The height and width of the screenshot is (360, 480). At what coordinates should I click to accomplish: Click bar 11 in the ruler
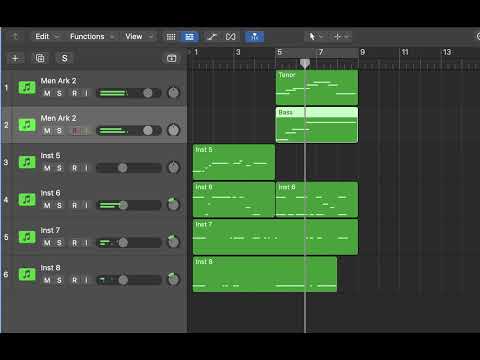[x=405, y=52]
